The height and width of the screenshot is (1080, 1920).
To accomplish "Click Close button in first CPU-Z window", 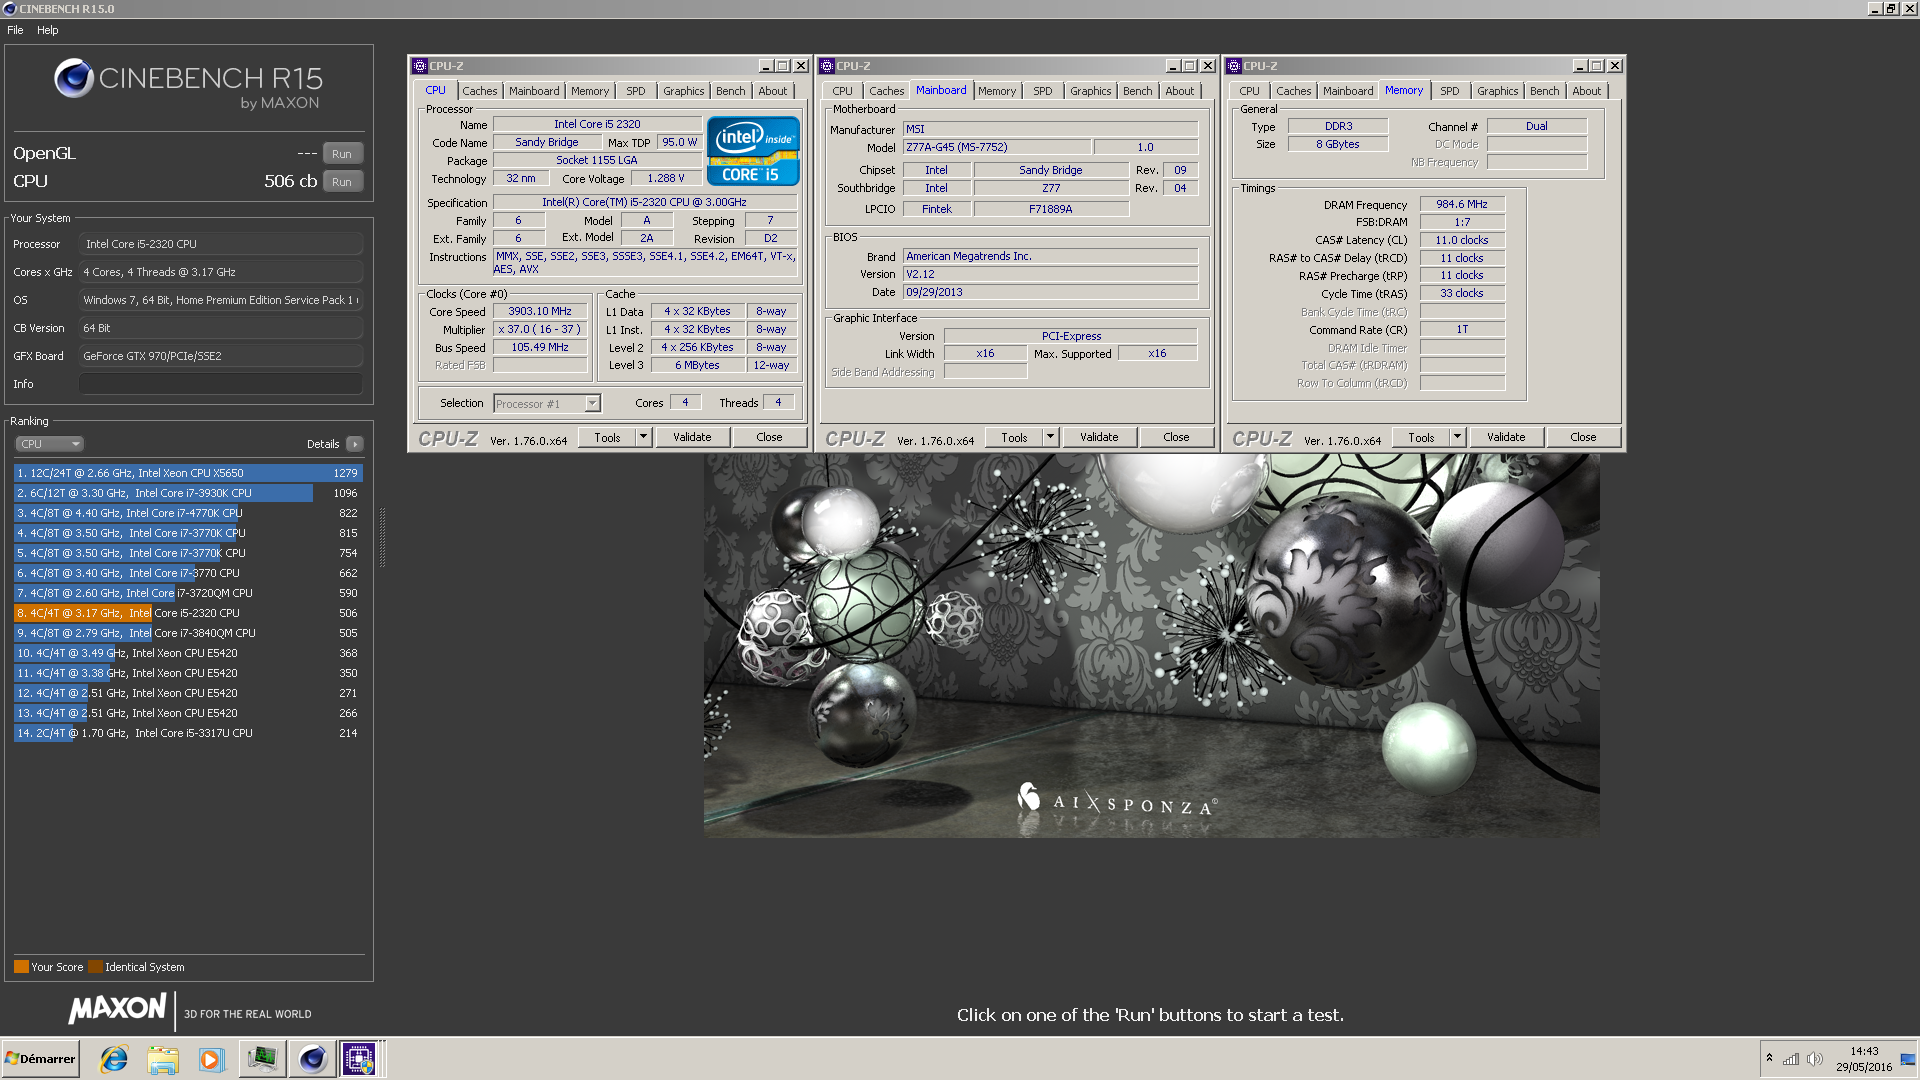I will [x=769, y=437].
